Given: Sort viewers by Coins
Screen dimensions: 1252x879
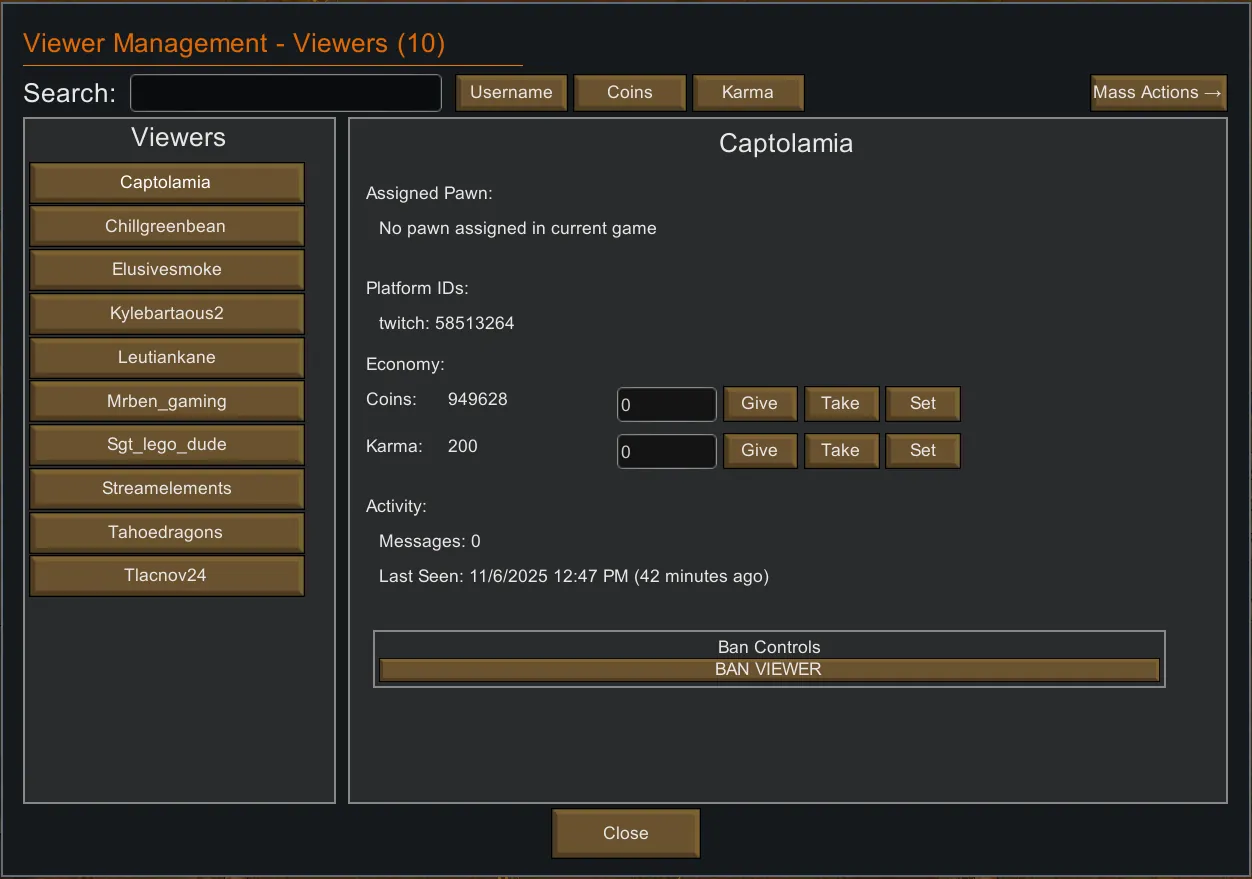Looking at the screenshot, I should tap(629, 93).
